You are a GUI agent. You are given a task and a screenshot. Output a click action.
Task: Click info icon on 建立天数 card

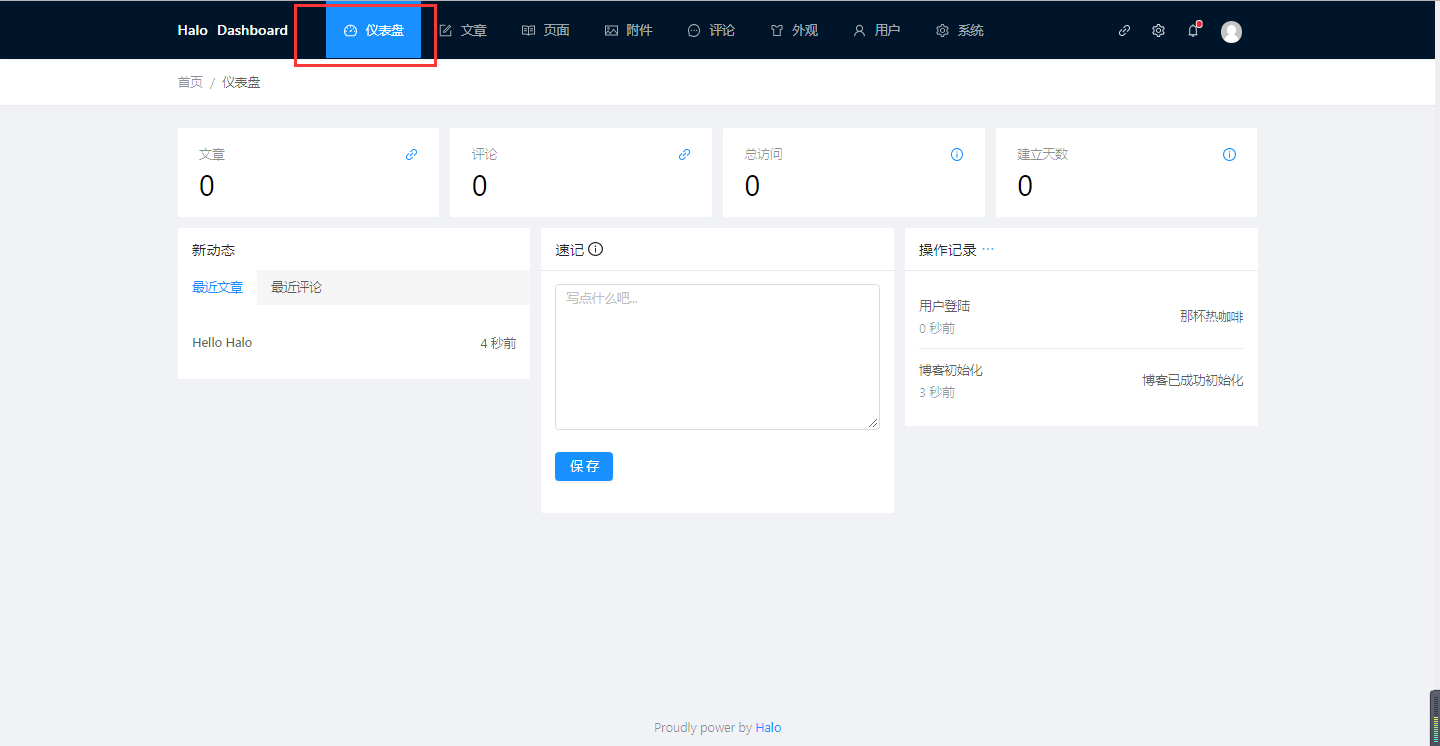click(1230, 155)
